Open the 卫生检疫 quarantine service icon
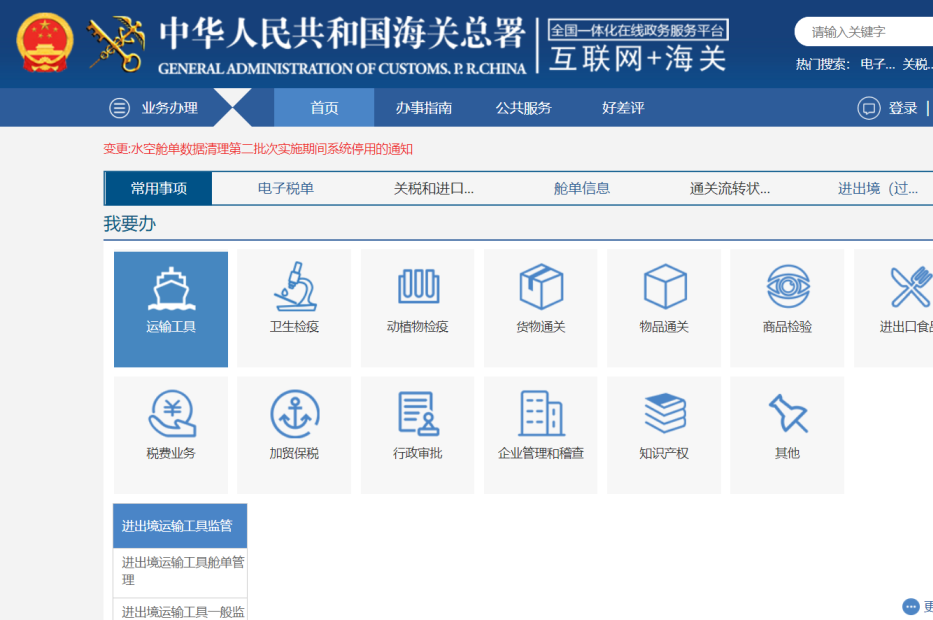 [x=294, y=309]
